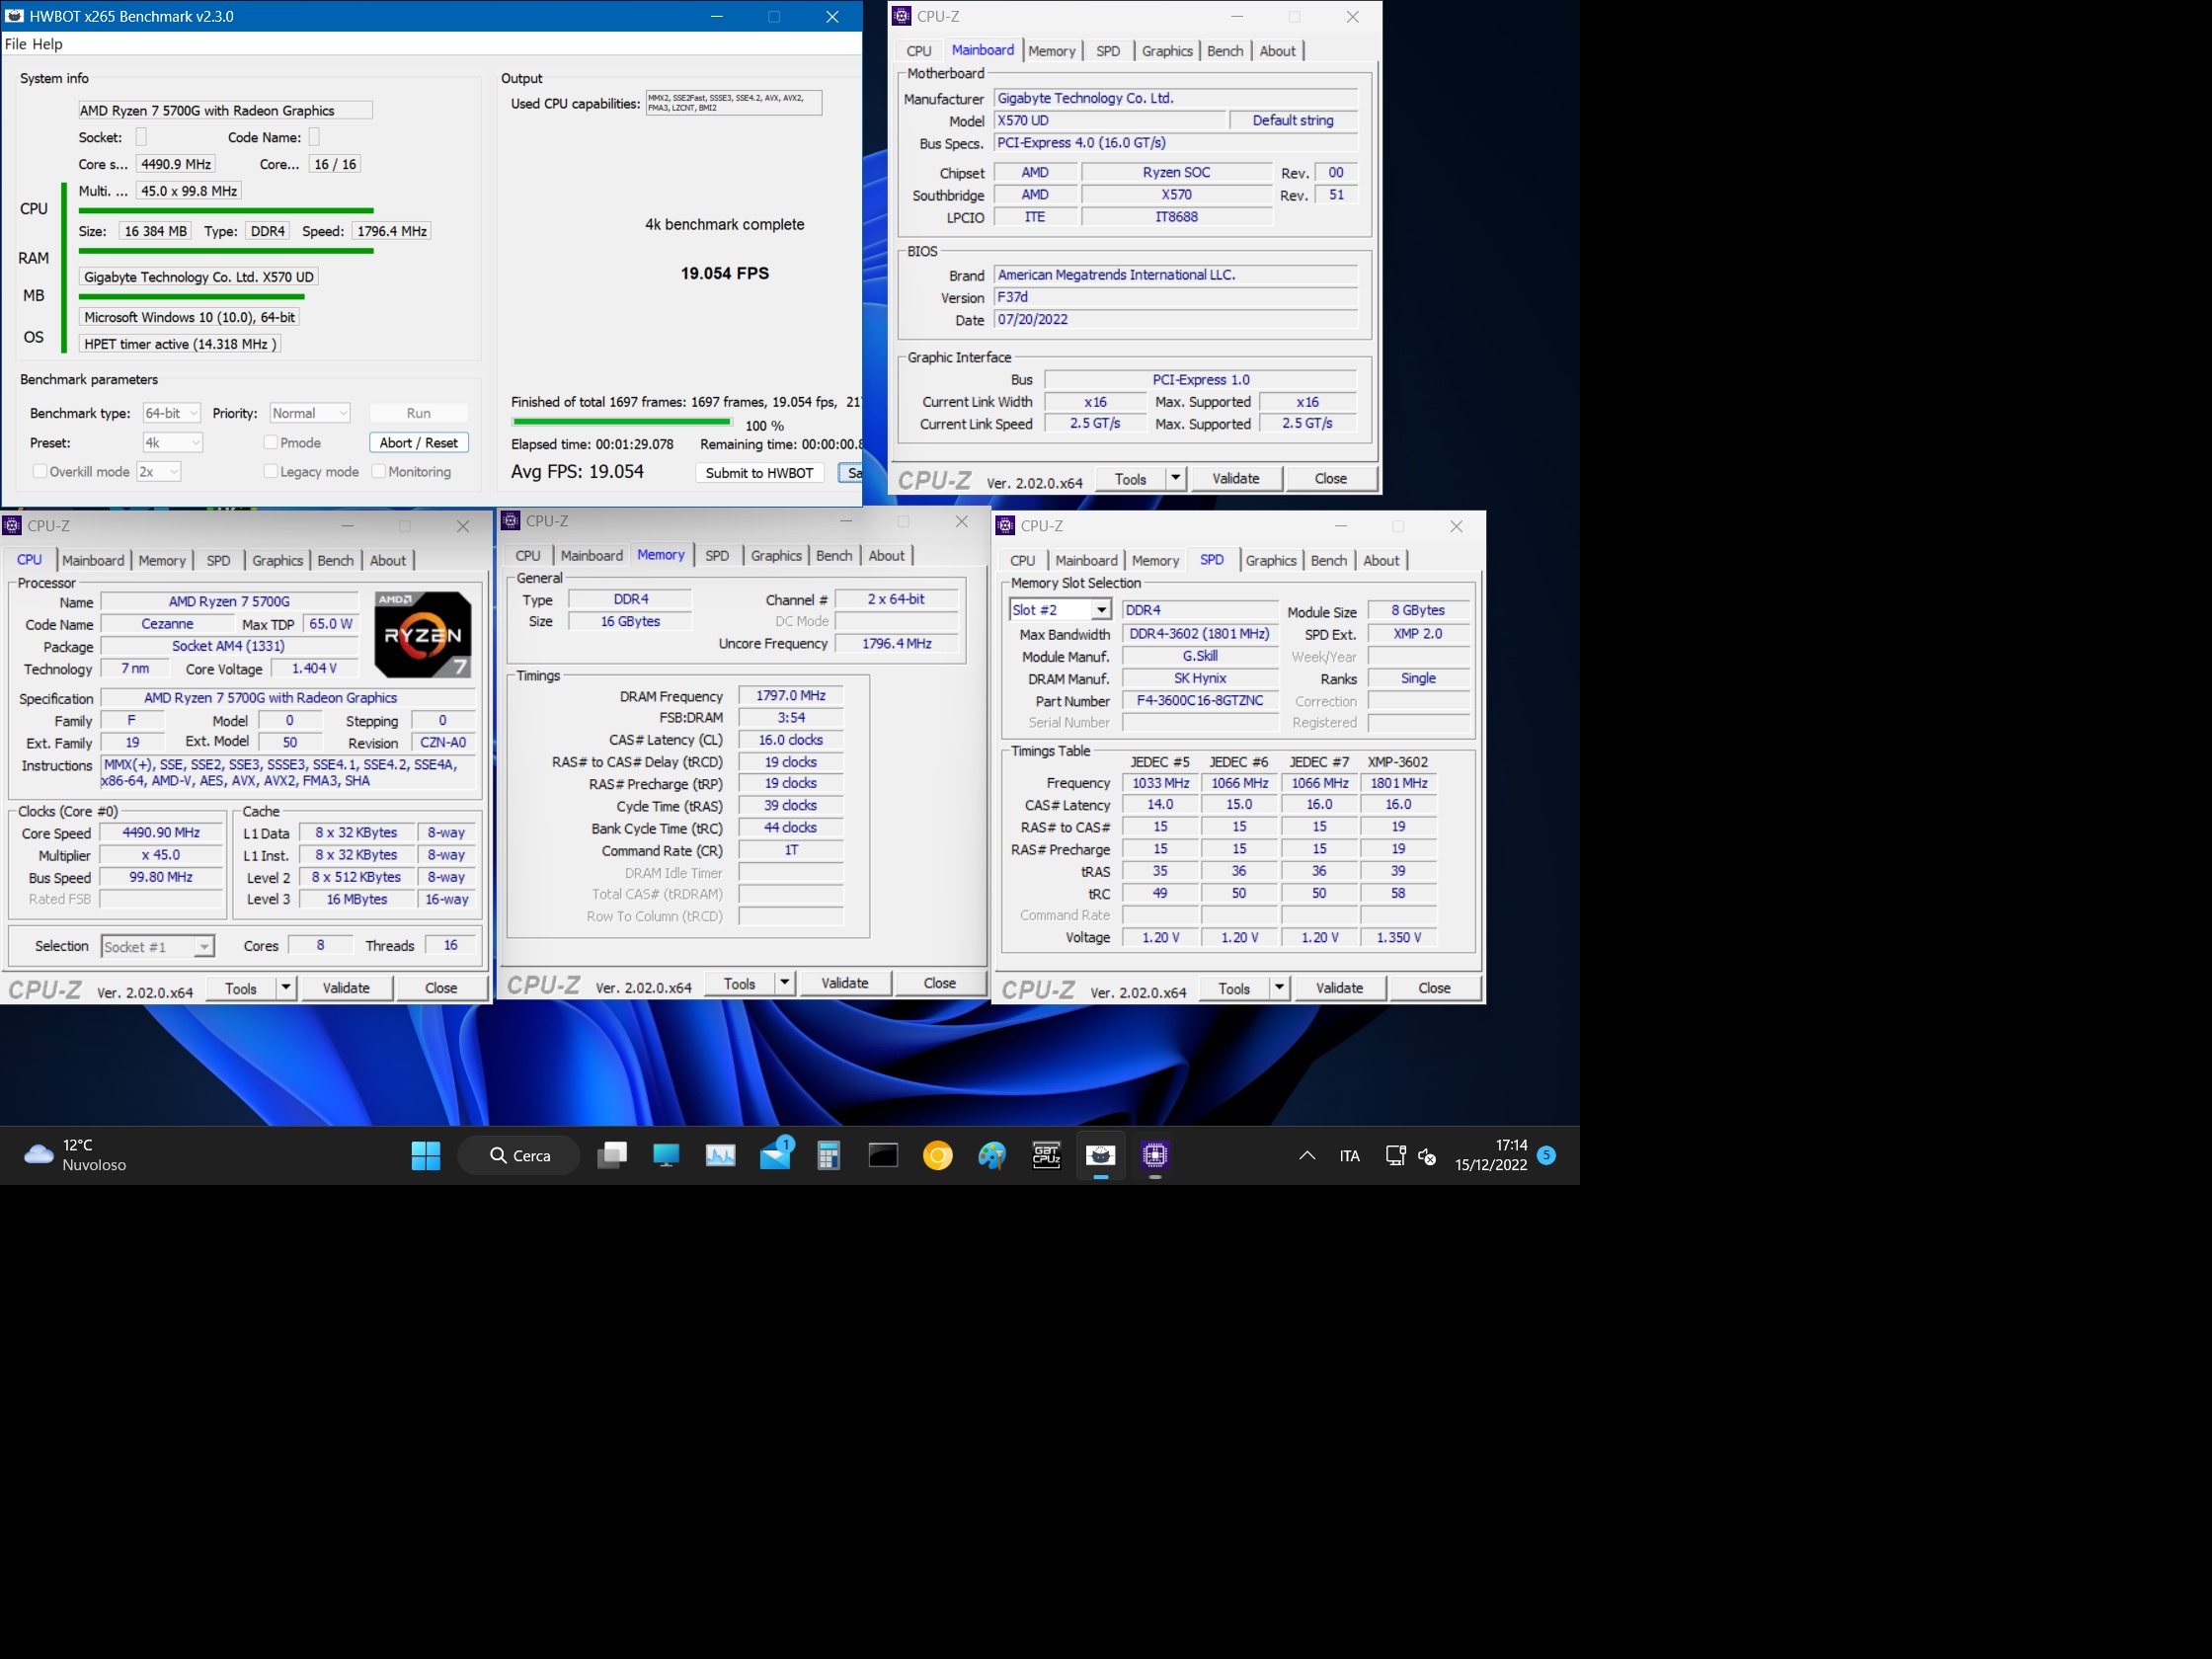2212x1659 pixels.
Task: Click the AMD Ryzen 7 logo
Action: (422, 635)
